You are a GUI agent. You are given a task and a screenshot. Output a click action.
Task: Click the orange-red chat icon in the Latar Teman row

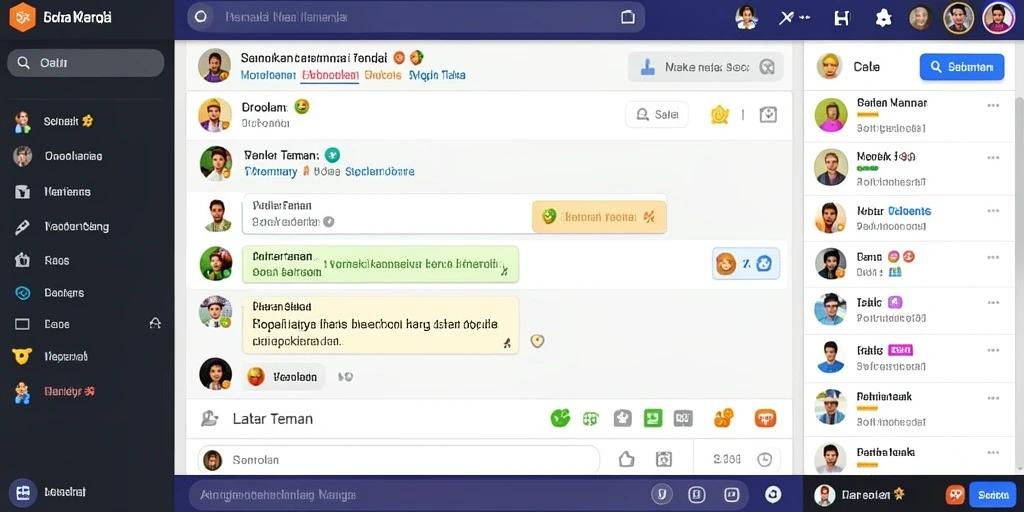[x=765, y=418]
